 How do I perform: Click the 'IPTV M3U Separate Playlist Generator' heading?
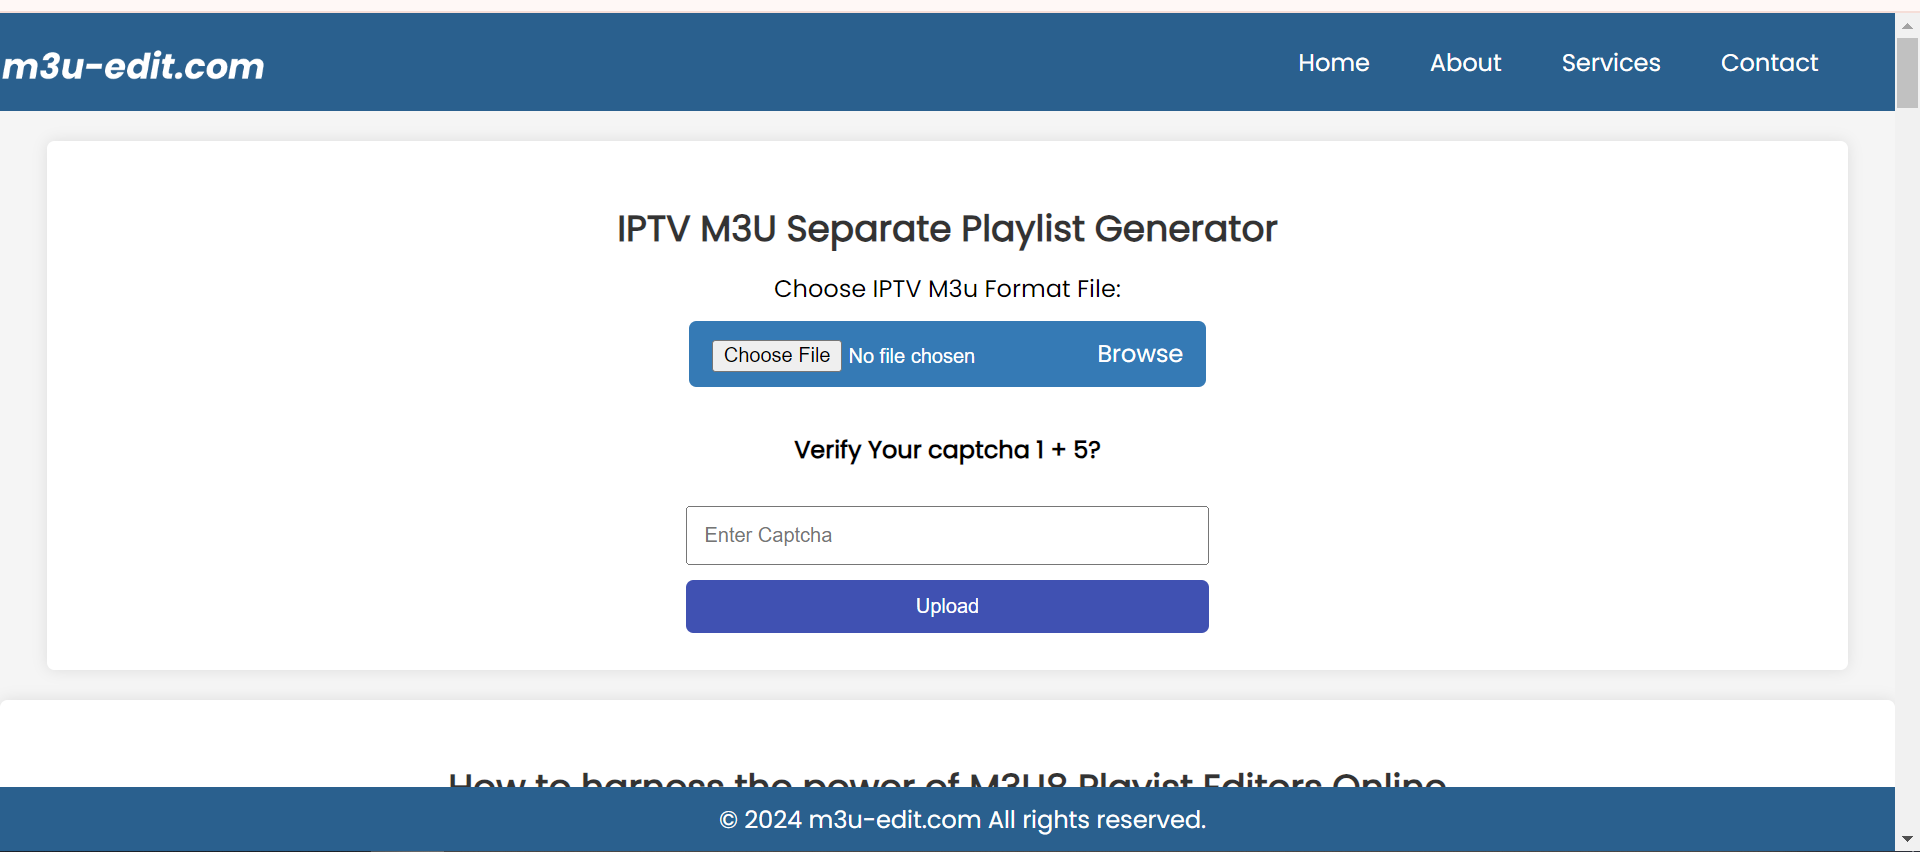coord(946,229)
